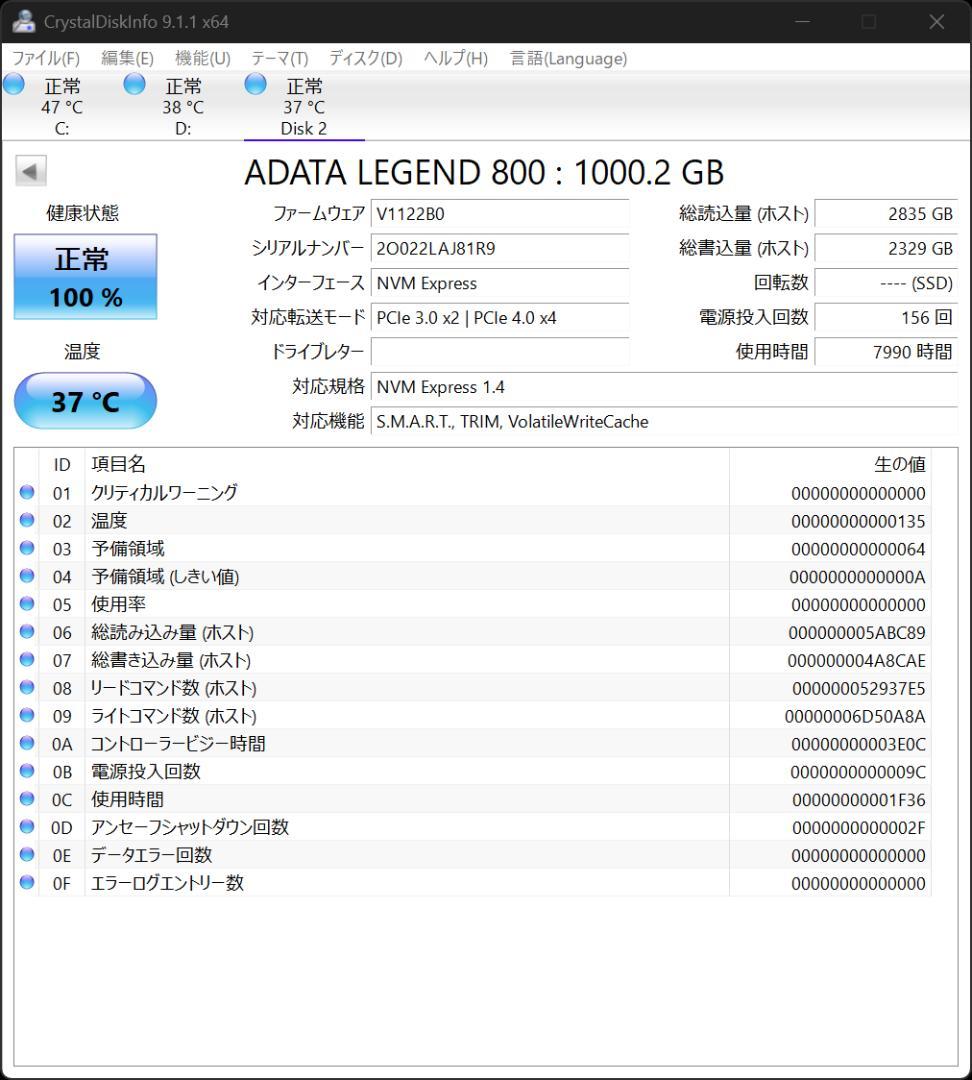Click the blue status orb for Disk 2
The height and width of the screenshot is (1080, 972).
(256, 84)
